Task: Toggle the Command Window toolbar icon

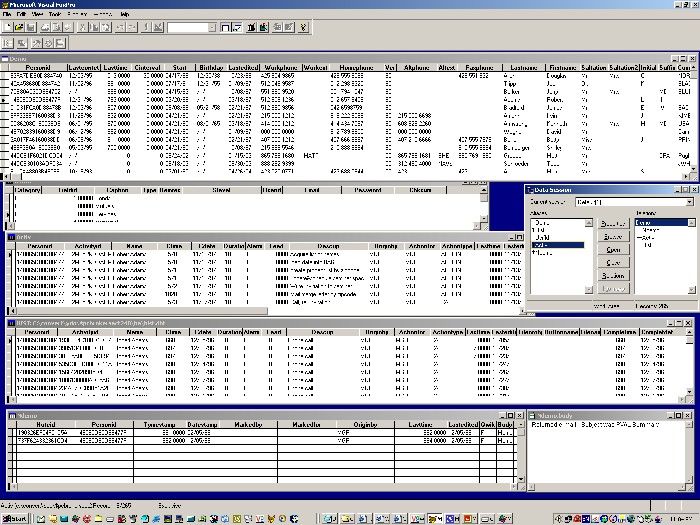Action: (228, 27)
